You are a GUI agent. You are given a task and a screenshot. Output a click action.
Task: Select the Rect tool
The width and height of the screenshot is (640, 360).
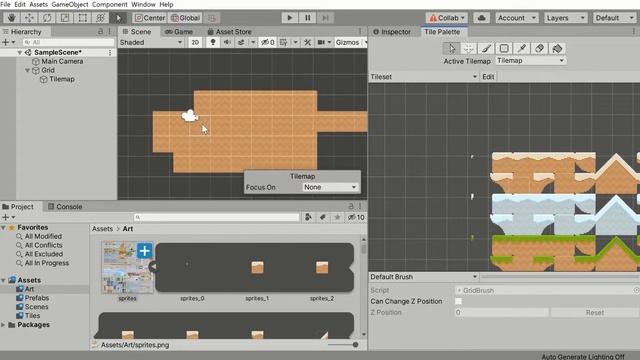[x=83, y=18]
